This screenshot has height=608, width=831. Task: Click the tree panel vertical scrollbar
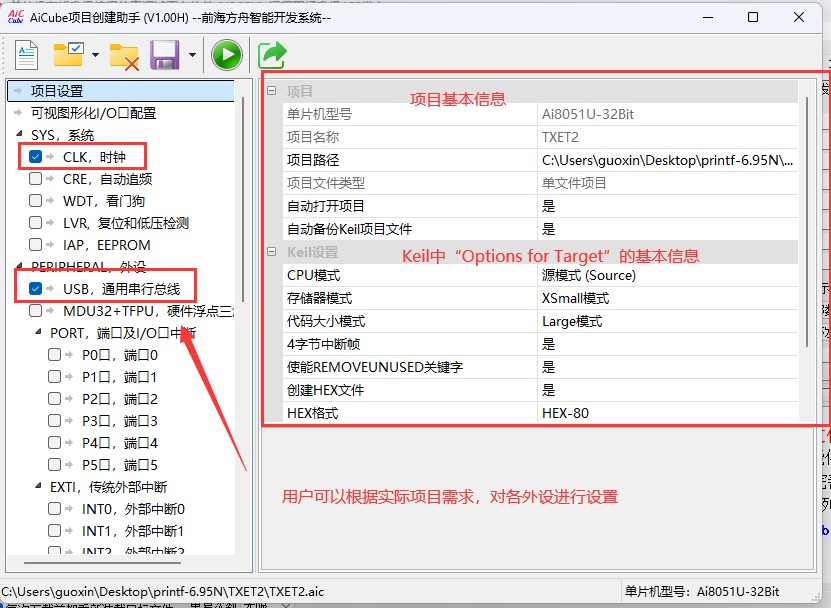(243, 199)
